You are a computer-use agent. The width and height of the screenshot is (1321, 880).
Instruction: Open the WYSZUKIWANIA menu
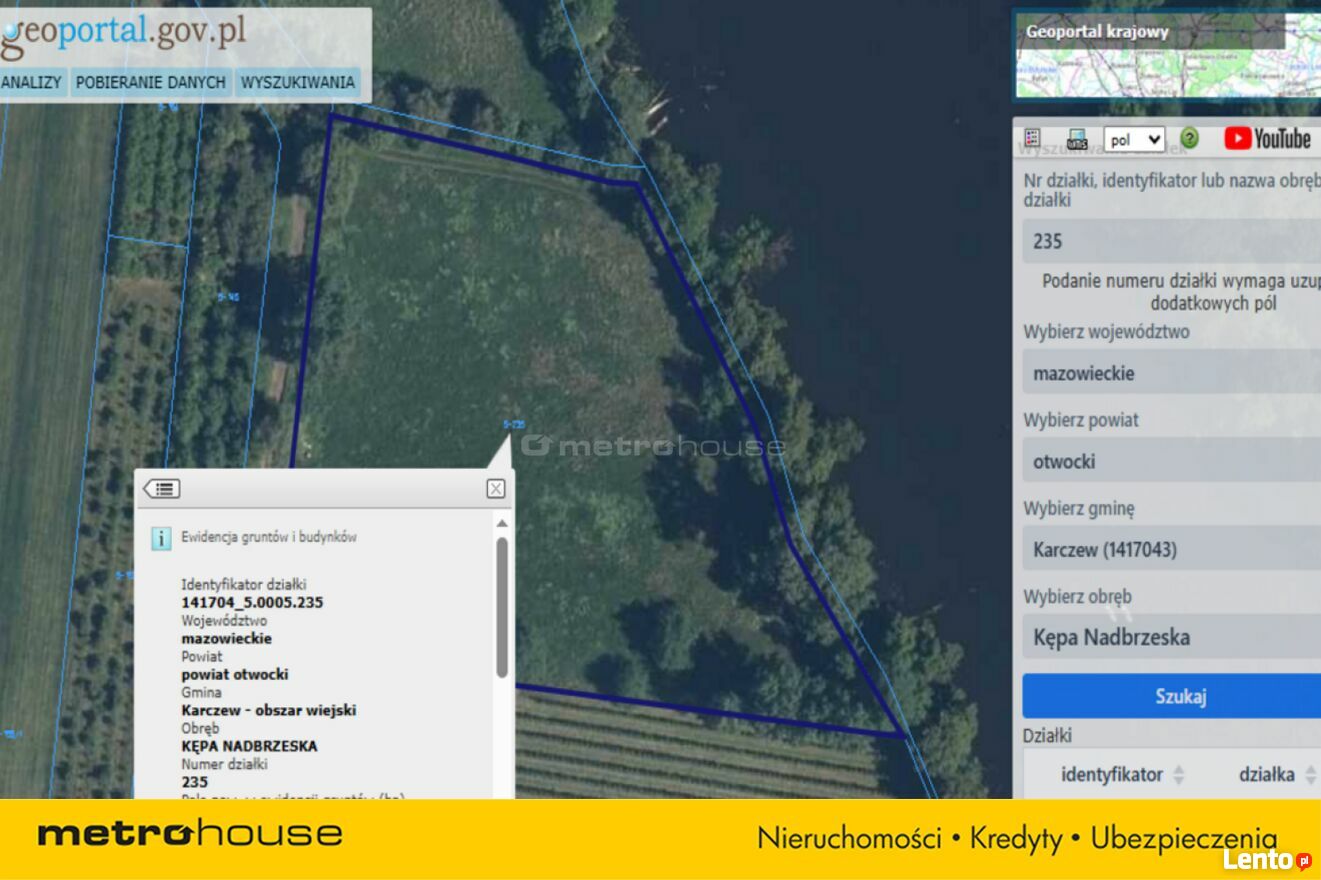point(298,82)
